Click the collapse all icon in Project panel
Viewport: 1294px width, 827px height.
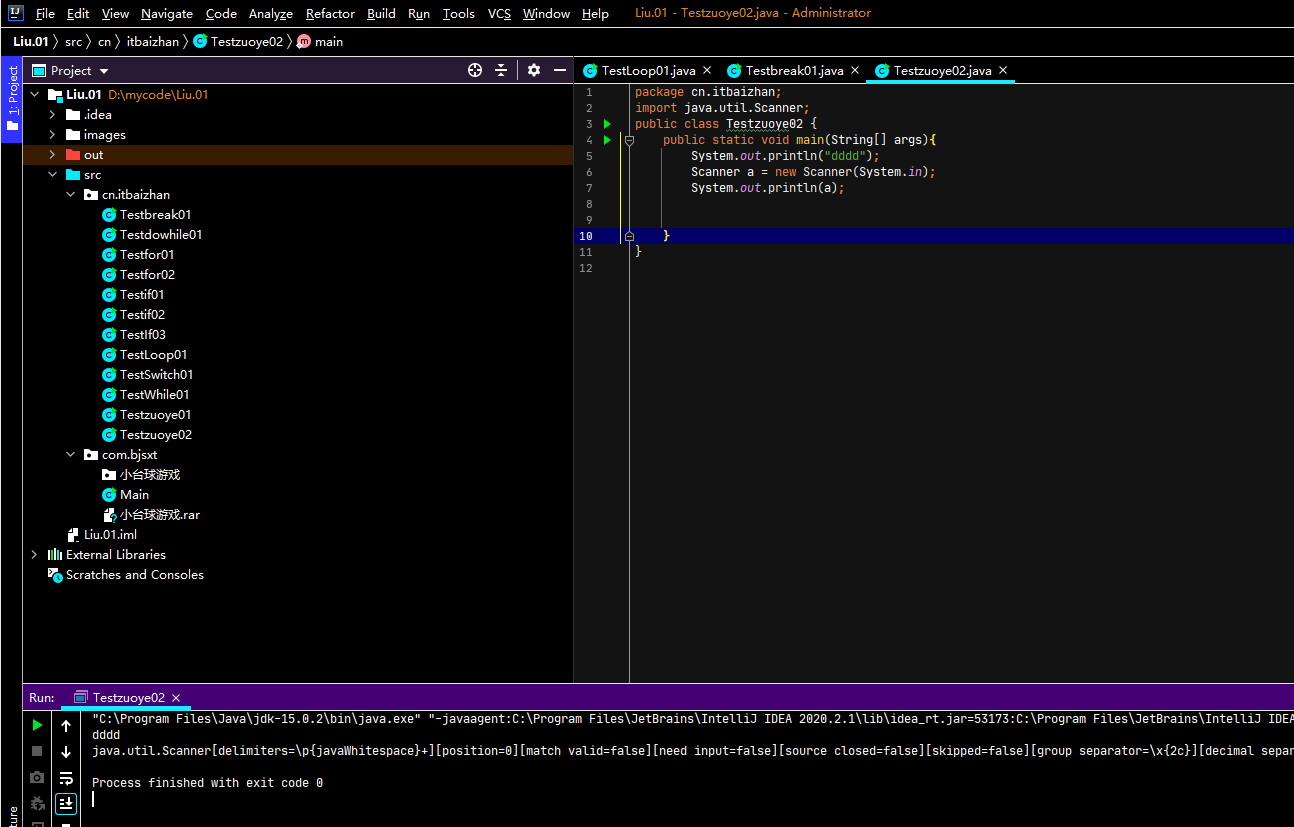pos(501,70)
